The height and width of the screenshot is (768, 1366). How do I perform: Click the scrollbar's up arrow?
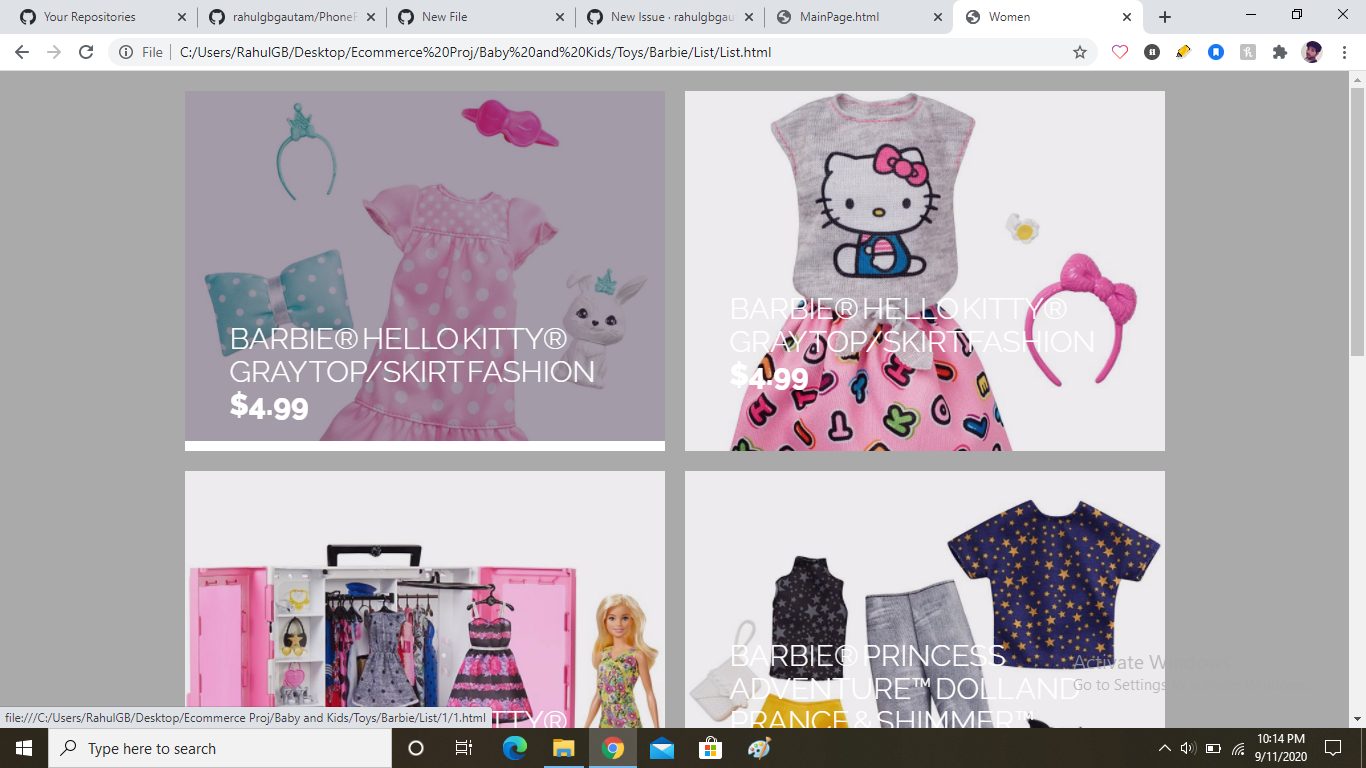pos(1357,79)
